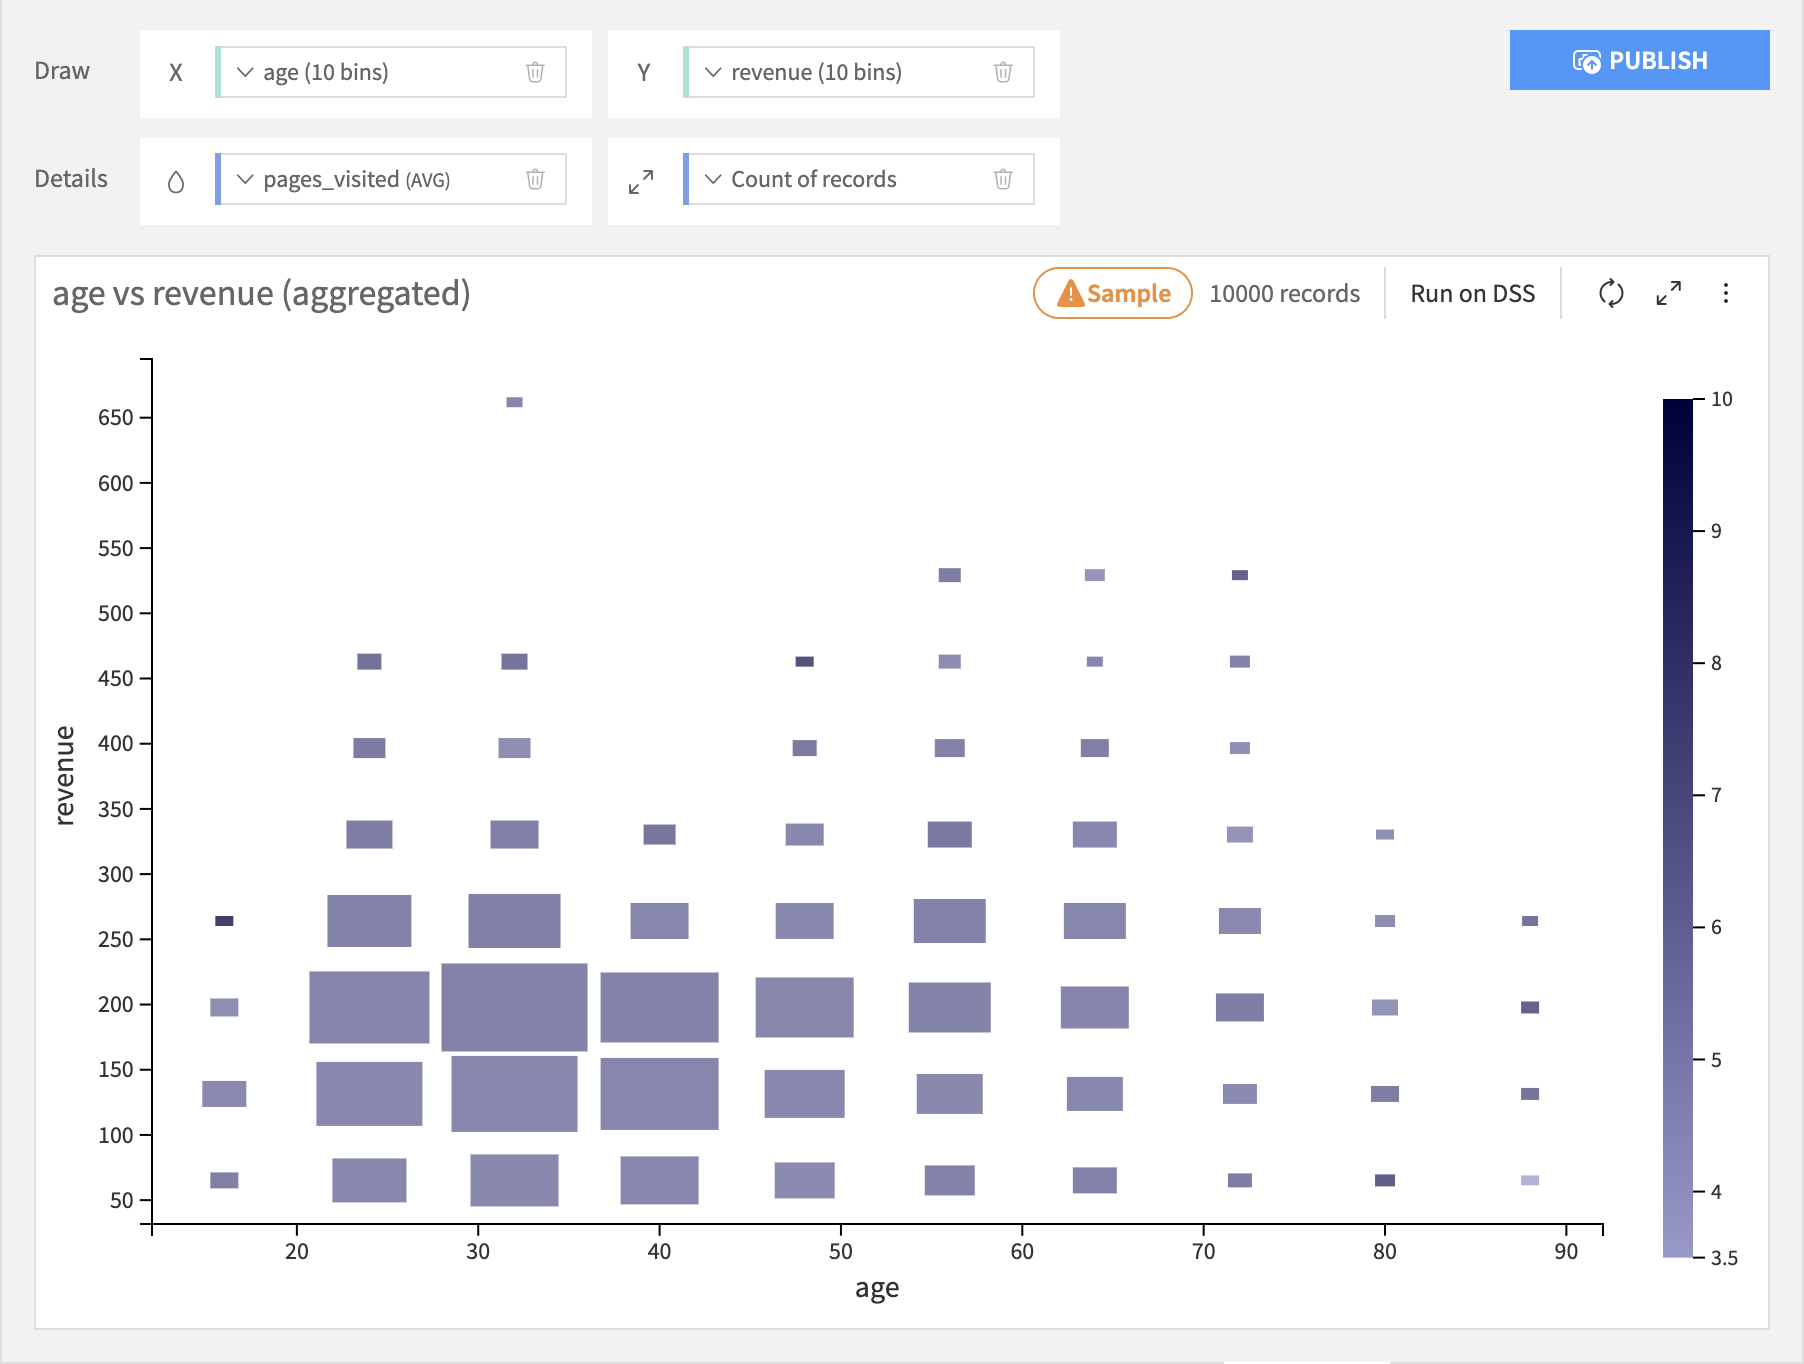Click the 'Sample' text in the orange badge
Screen dimensions: 1804x1364
tap(1129, 293)
